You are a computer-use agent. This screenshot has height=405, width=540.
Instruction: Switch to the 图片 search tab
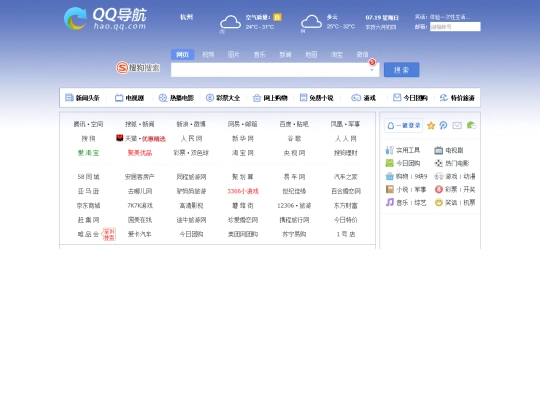point(233,54)
